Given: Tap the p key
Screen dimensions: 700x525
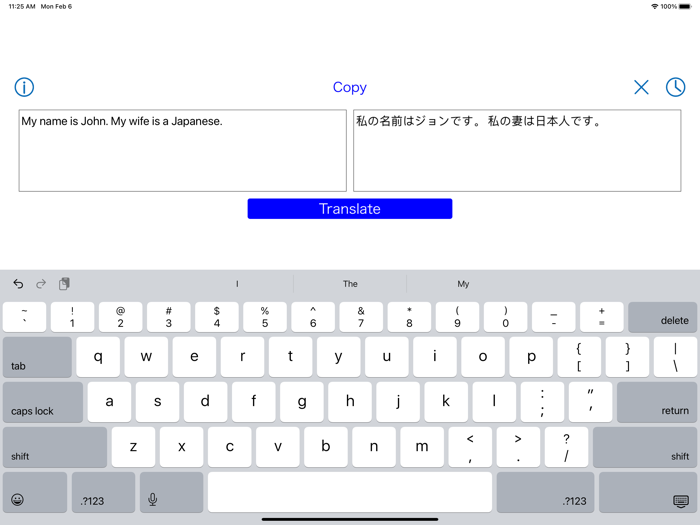Looking at the screenshot, I should [x=531, y=357].
